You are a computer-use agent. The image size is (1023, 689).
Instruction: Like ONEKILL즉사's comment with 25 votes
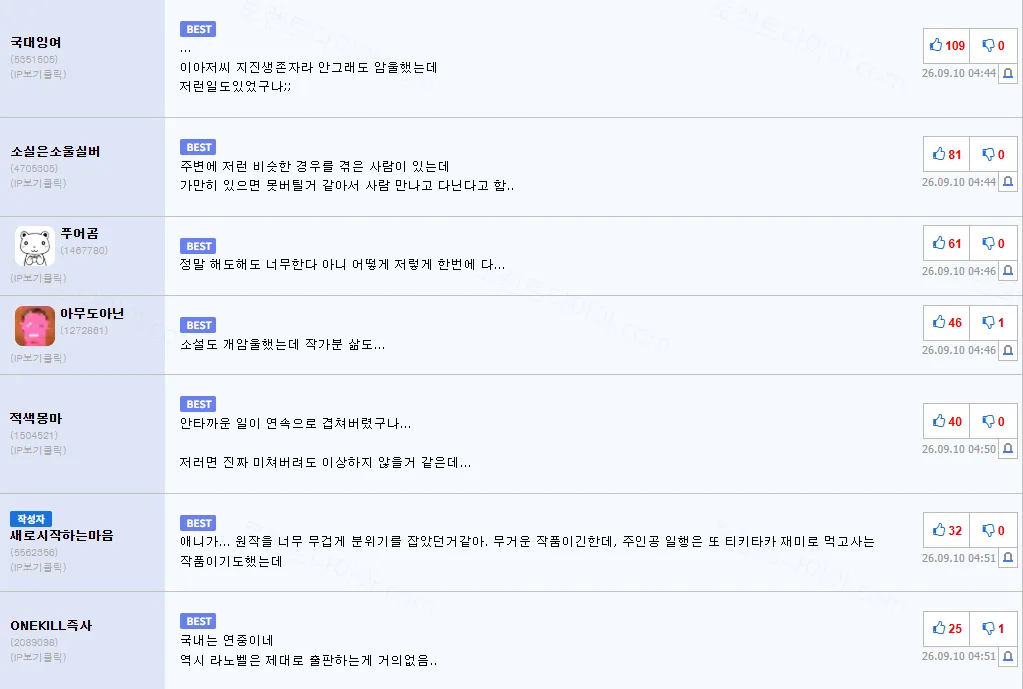point(947,628)
